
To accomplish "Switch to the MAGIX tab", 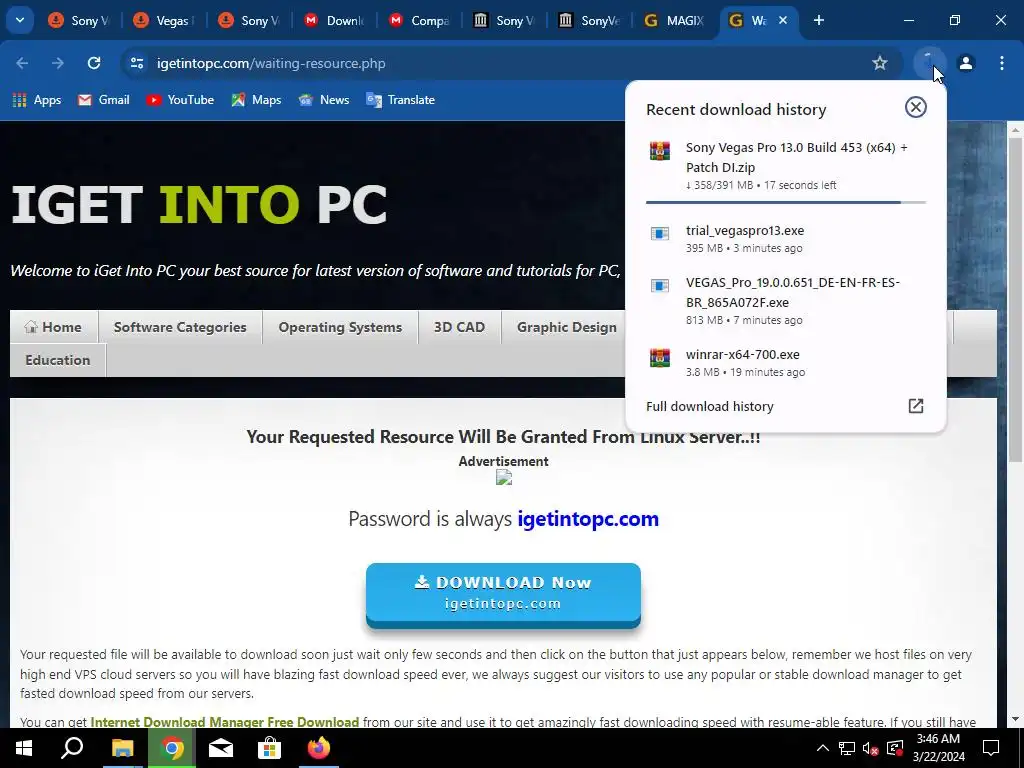I will [x=674, y=20].
